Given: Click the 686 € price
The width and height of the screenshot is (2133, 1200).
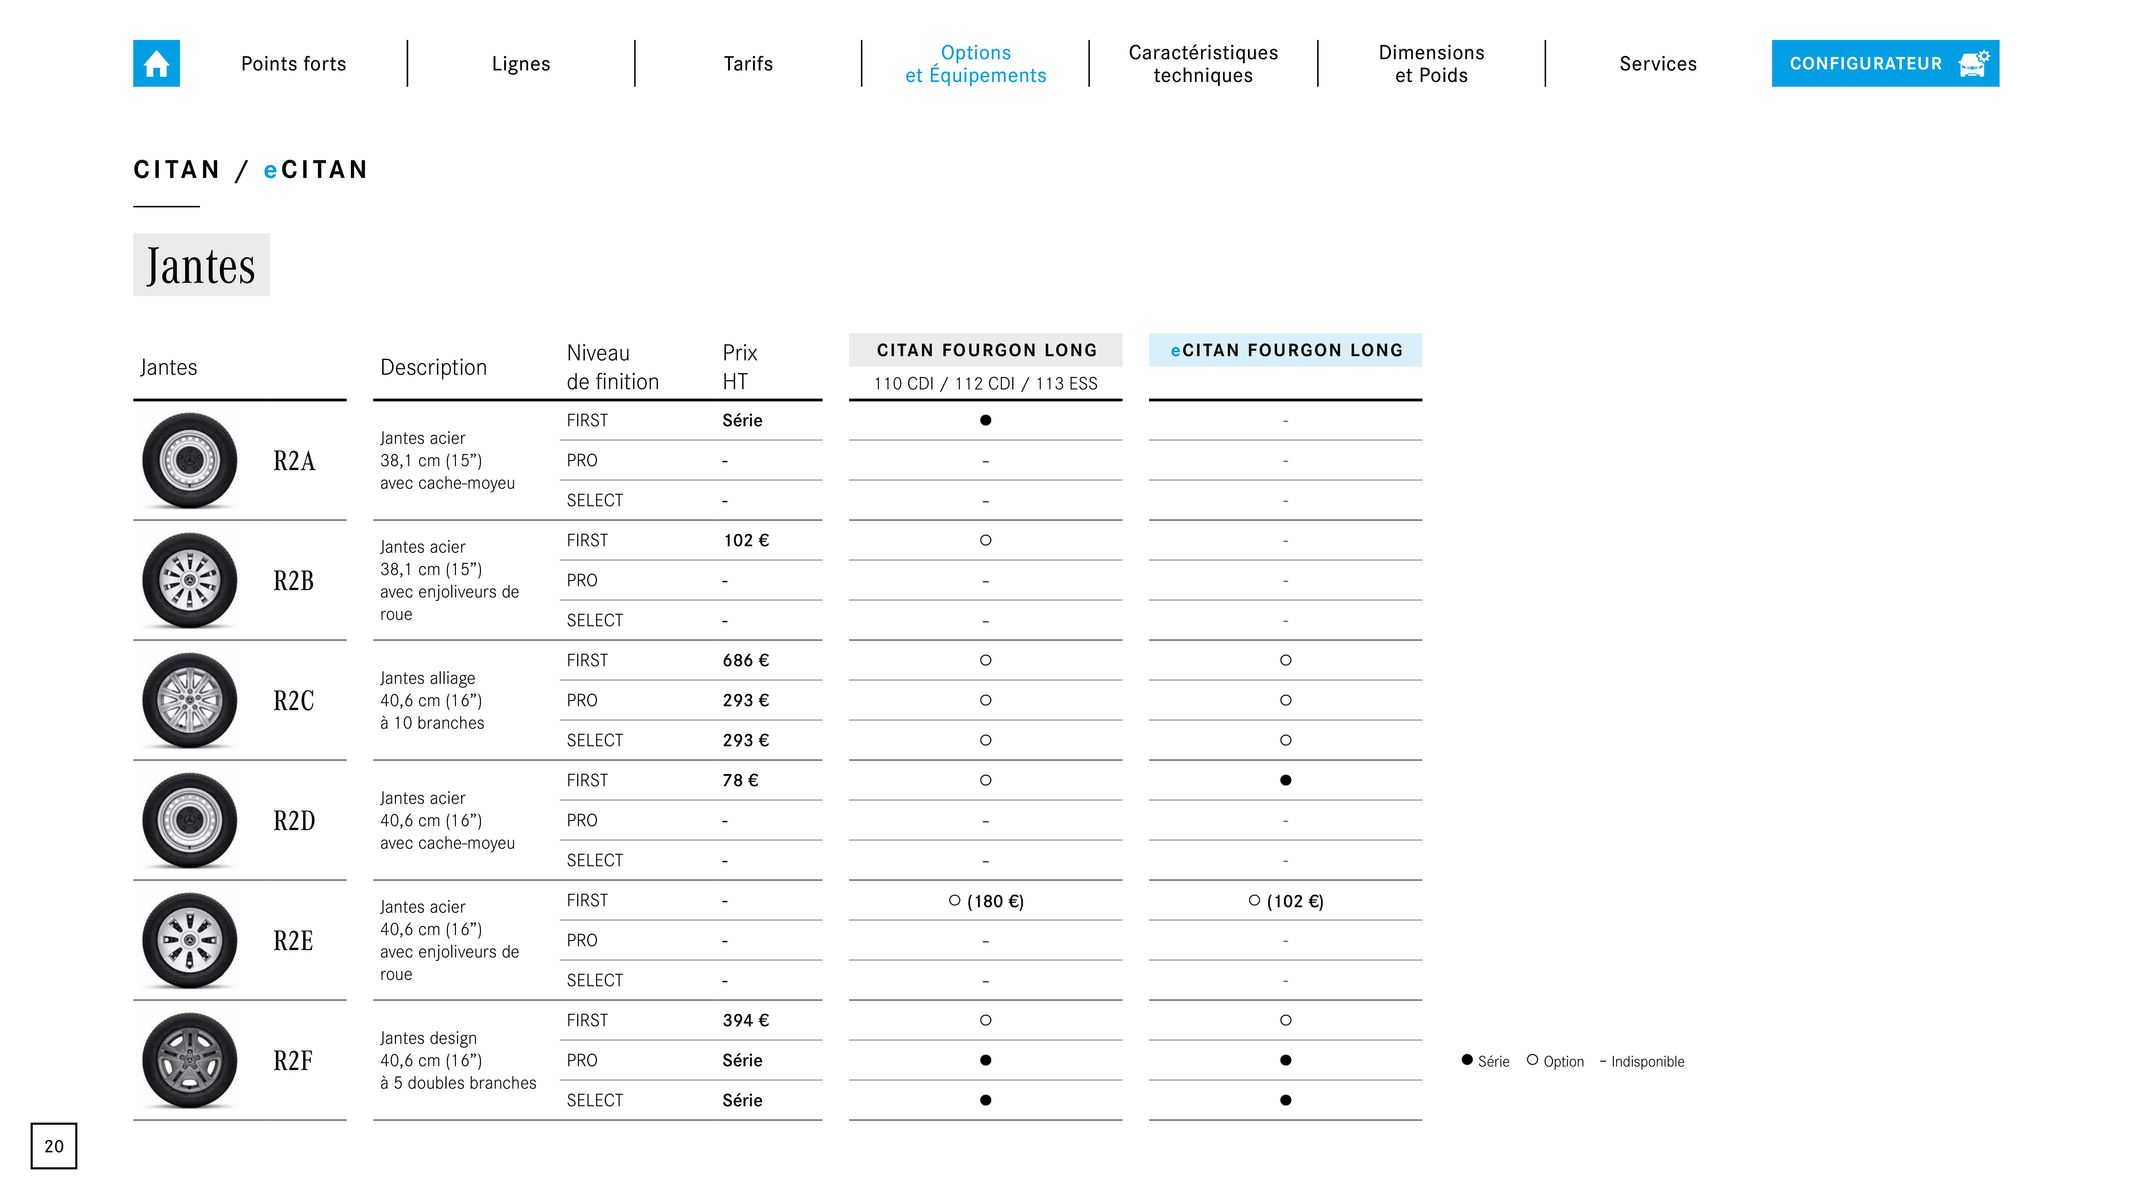Looking at the screenshot, I should 746,661.
